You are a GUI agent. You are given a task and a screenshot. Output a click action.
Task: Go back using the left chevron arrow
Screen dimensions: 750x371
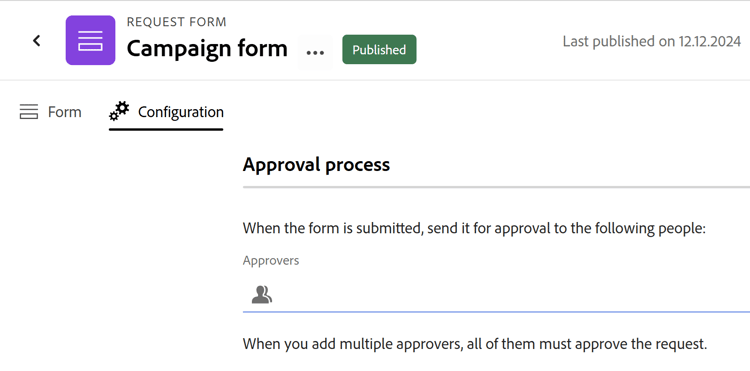(x=36, y=41)
